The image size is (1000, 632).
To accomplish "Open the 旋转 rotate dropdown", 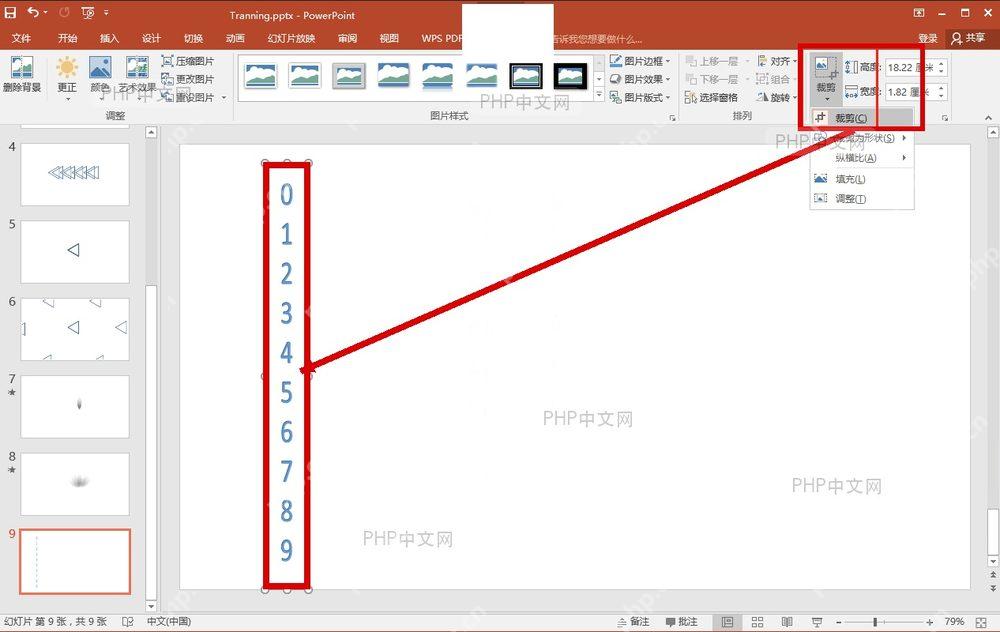I will pyautogui.click(x=777, y=97).
